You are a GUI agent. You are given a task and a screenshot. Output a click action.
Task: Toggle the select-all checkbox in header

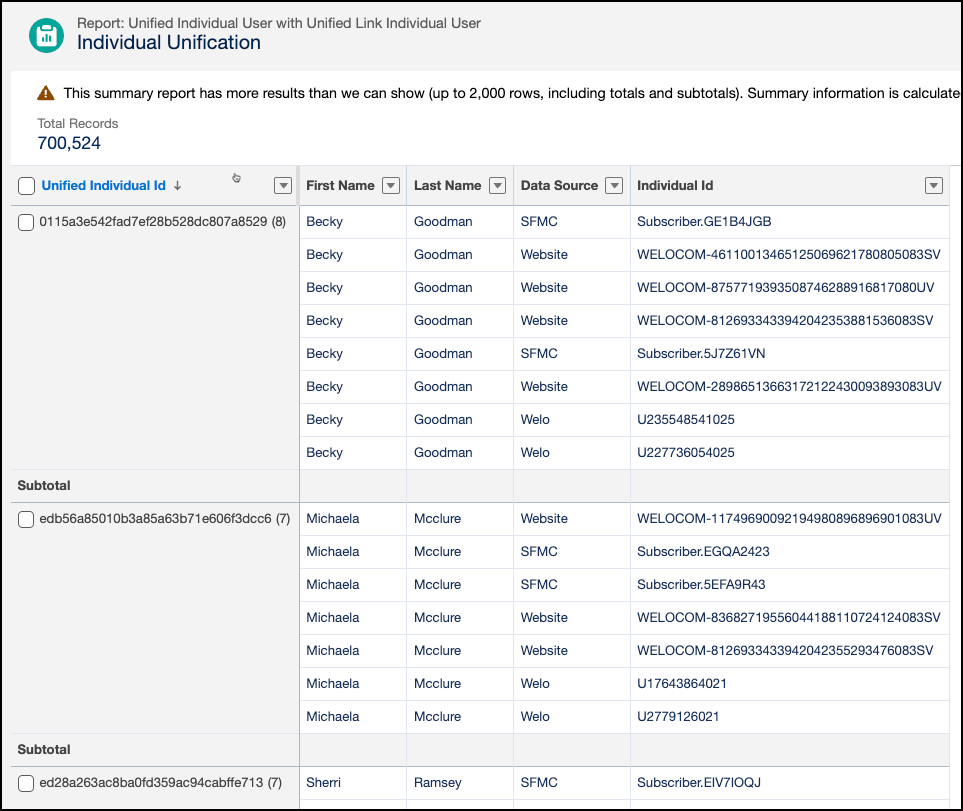click(x=27, y=186)
